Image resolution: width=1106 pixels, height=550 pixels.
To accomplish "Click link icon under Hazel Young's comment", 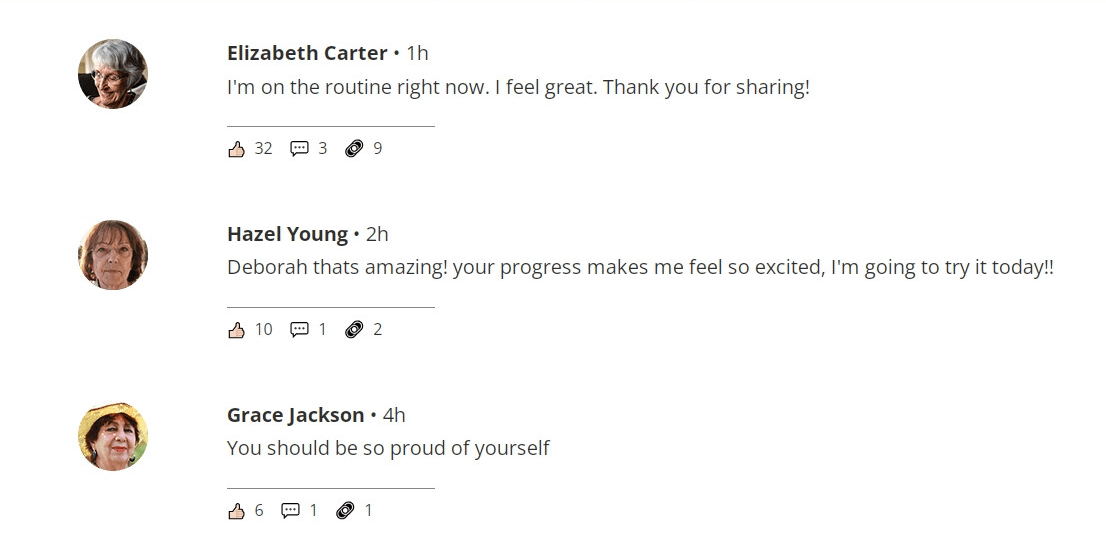I will [353, 330].
